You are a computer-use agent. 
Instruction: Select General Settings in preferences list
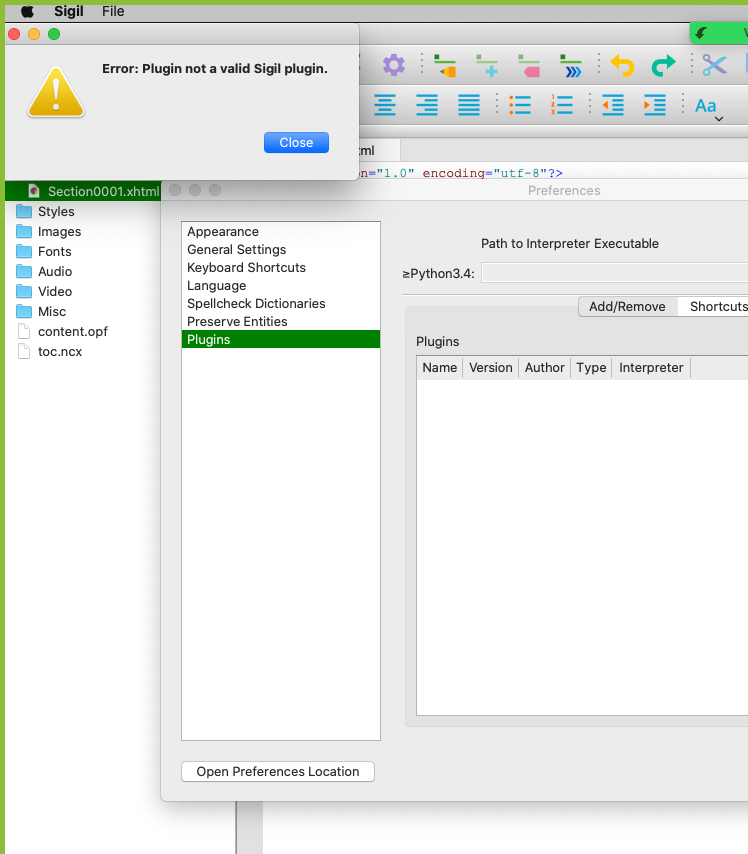pos(281,249)
